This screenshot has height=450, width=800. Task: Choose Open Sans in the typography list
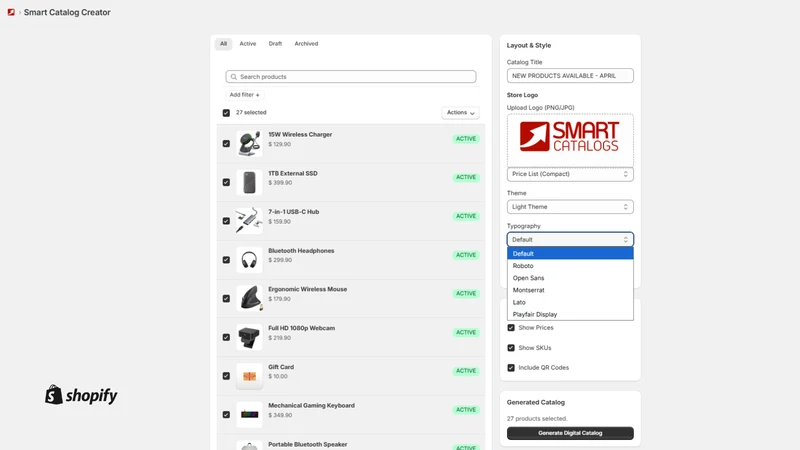coord(570,278)
